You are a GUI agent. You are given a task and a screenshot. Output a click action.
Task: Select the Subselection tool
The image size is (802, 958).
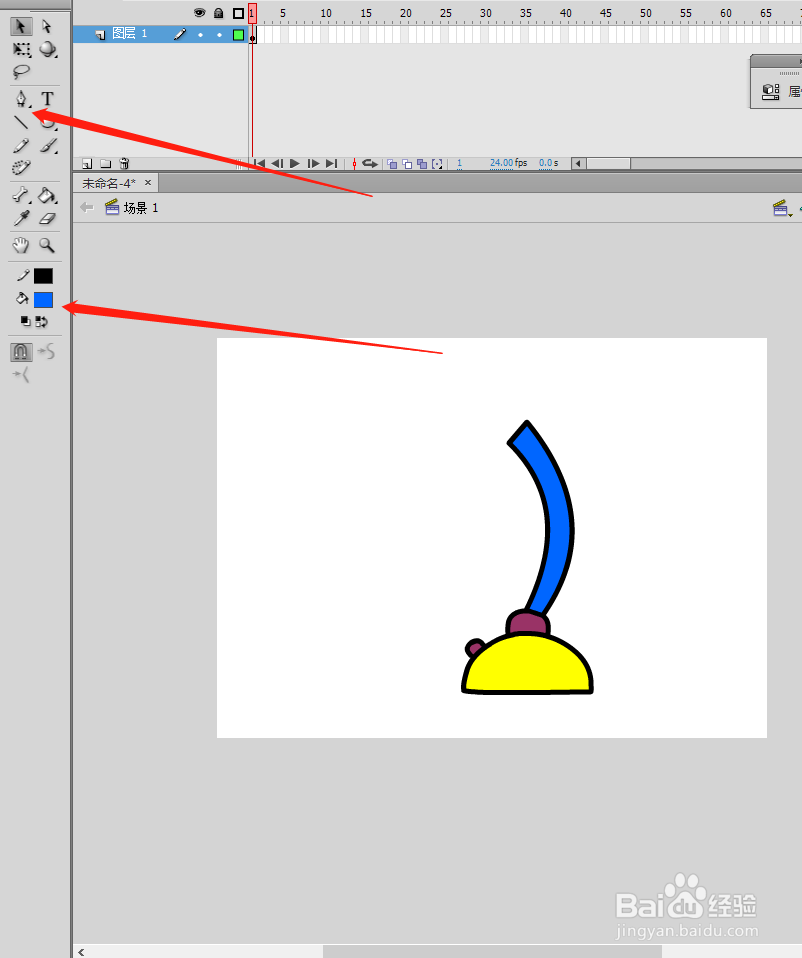47,26
